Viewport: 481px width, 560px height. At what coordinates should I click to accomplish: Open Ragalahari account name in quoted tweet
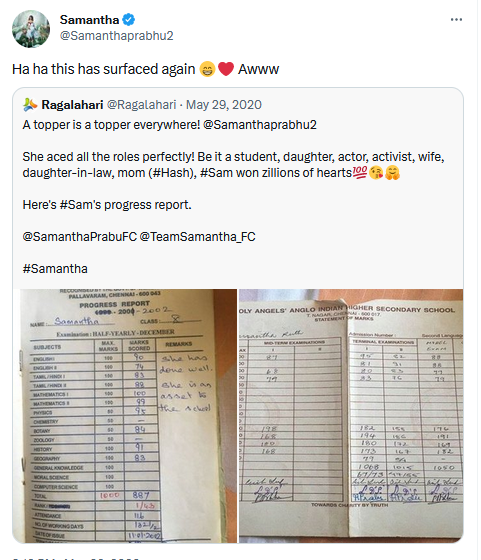(72, 105)
